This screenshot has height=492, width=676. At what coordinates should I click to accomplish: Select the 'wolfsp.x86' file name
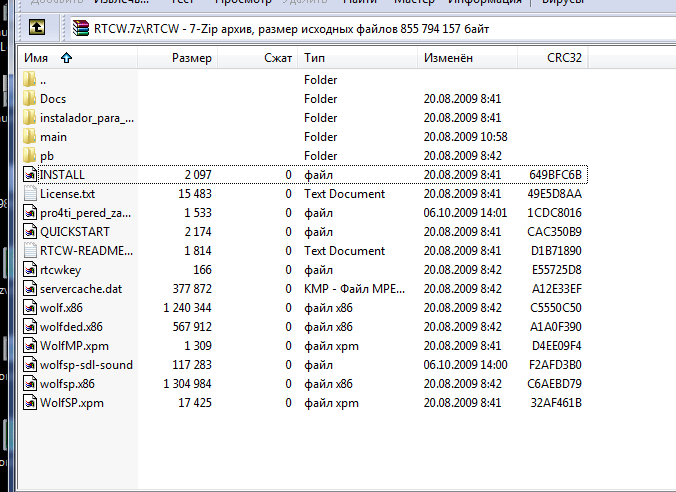coord(67,384)
